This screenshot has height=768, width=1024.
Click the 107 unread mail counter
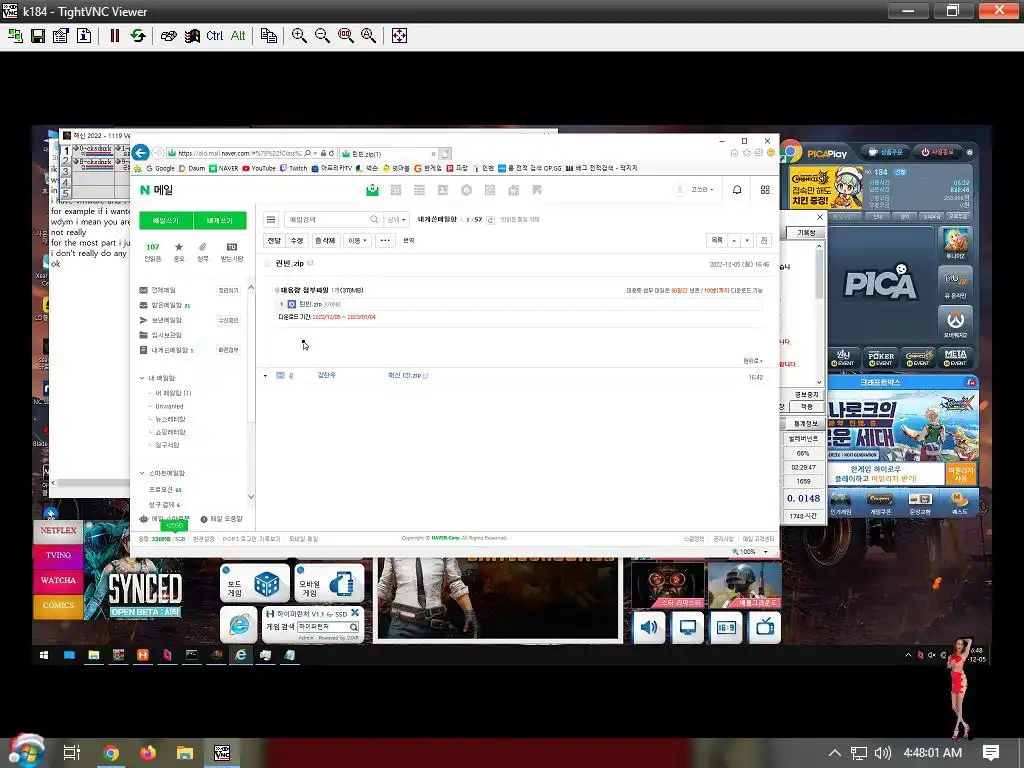153,247
